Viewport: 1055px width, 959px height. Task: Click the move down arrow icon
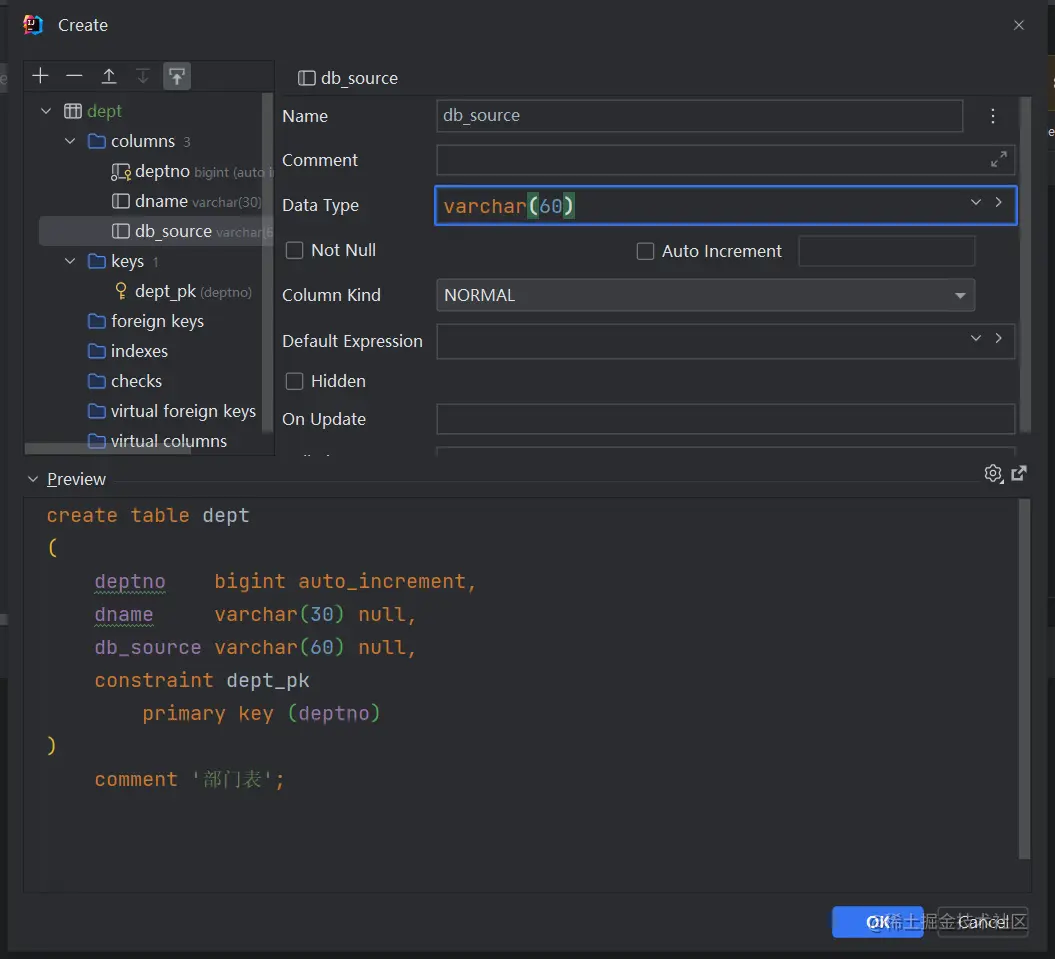pos(143,76)
